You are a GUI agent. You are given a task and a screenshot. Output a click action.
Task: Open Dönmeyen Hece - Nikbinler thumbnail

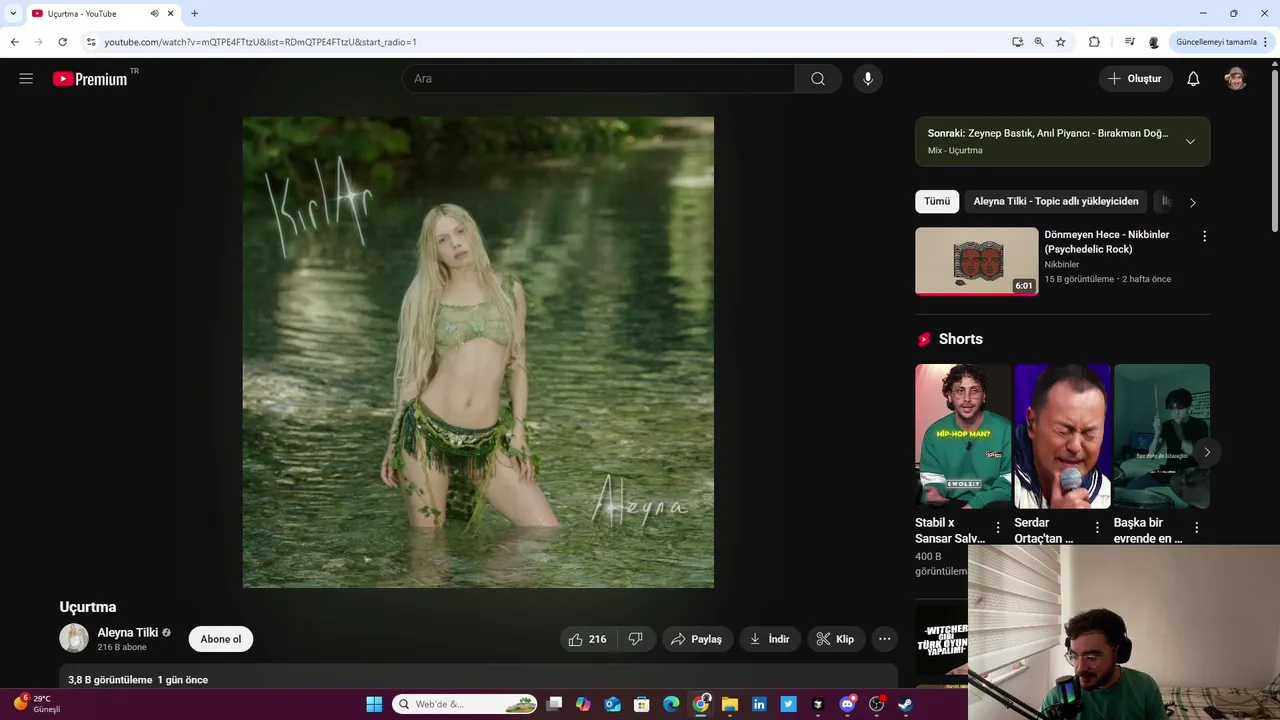pyautogui.click(x=977, y=261)
